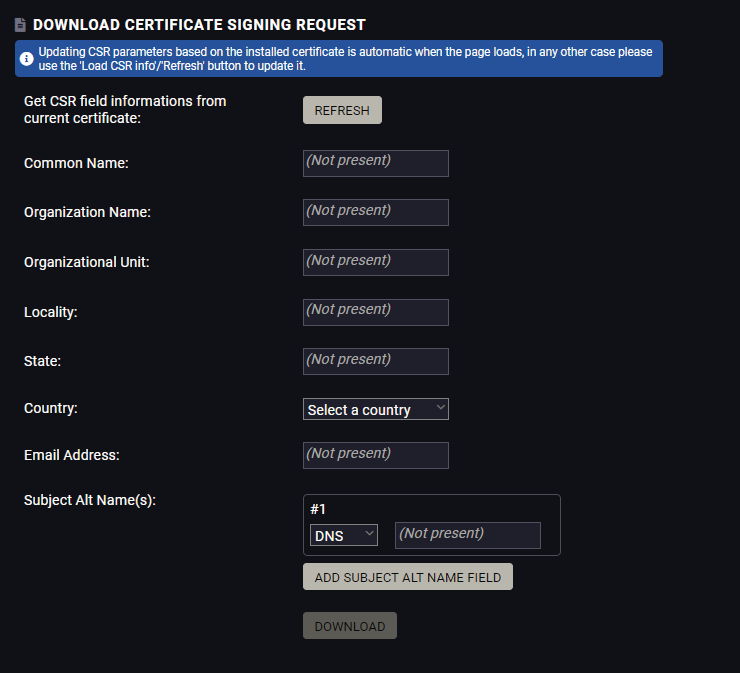
Task: Select the Organizational Unit input box
Action: pyautogui.click(x=375, y=262)
